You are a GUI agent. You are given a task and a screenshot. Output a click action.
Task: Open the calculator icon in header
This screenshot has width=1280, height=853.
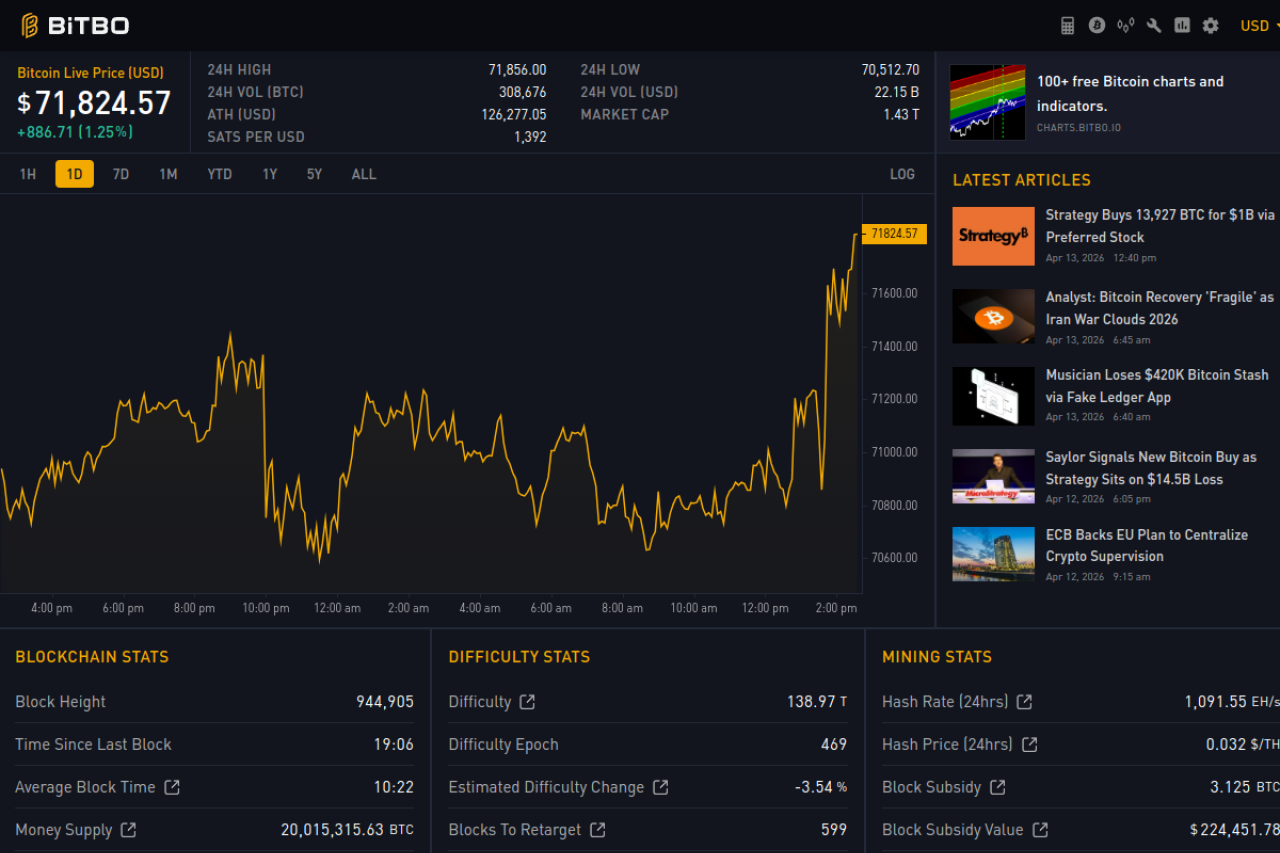(1068, 26)
